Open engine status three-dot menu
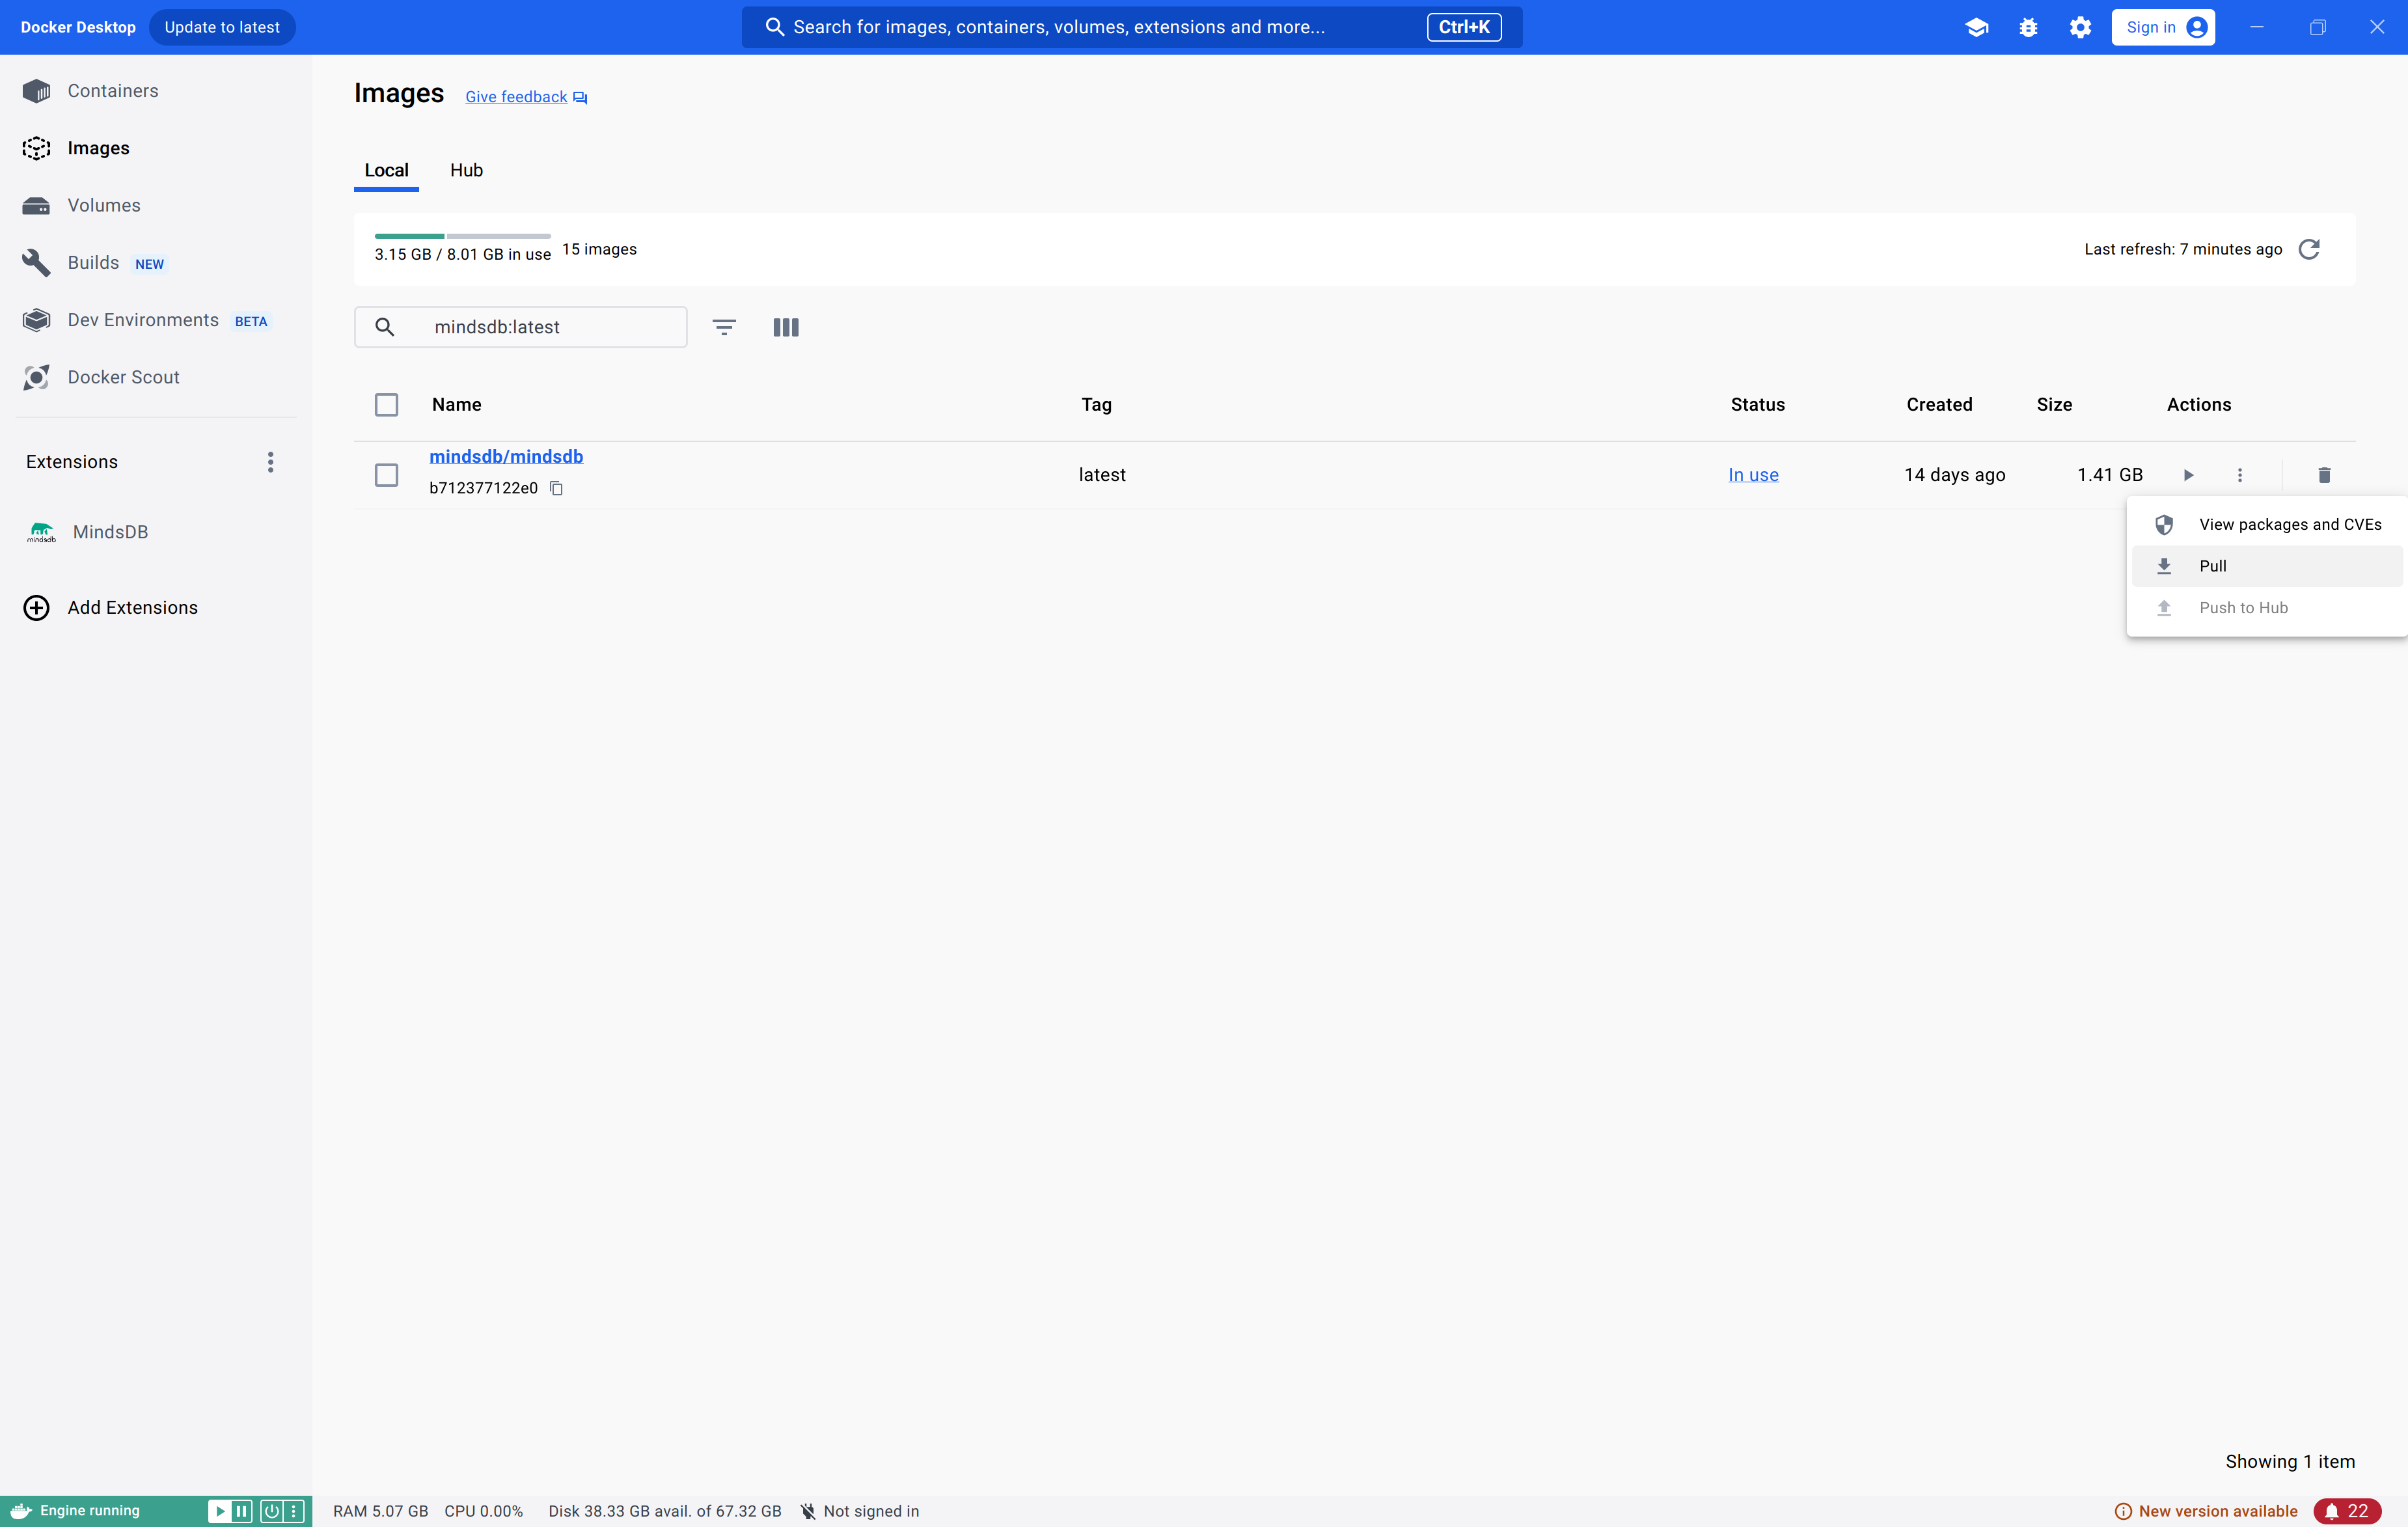2408x1527 pixels. point(294,1511)
